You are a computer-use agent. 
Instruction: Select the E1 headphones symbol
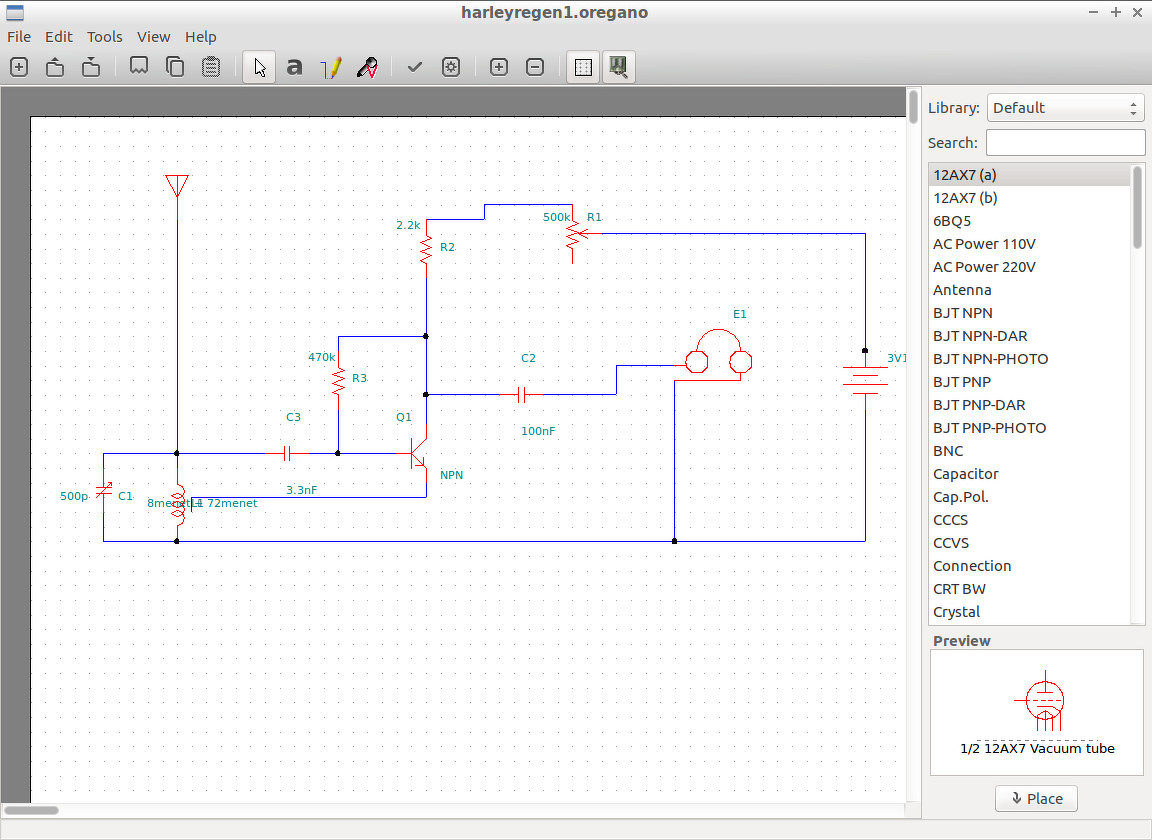[x=718, y=353]
